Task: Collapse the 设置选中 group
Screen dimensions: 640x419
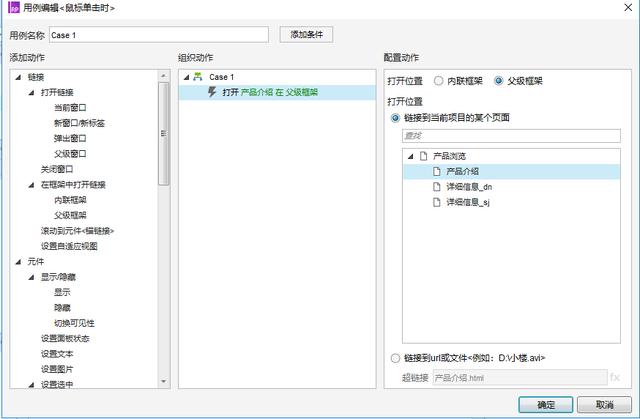Action: [x=31, y=385]
